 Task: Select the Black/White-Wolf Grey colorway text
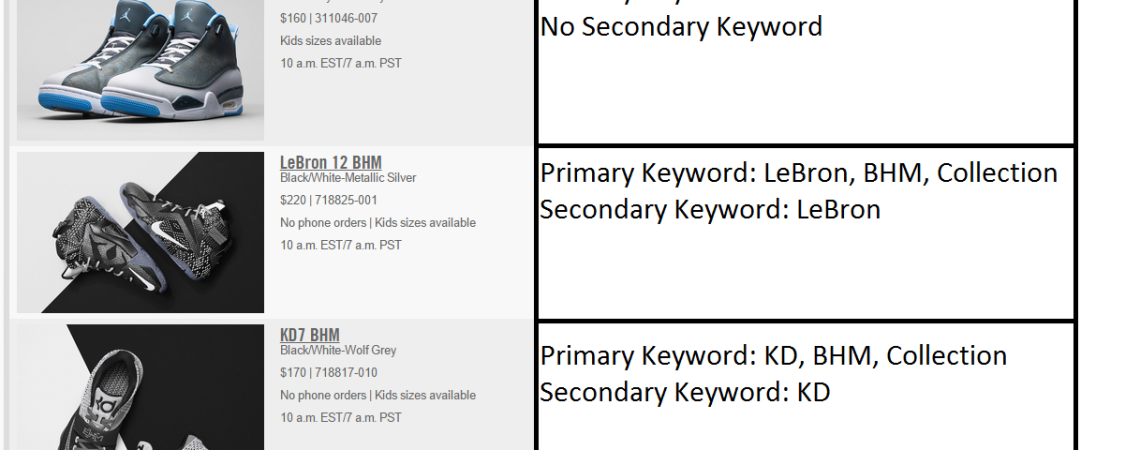[x=338, y=350]
